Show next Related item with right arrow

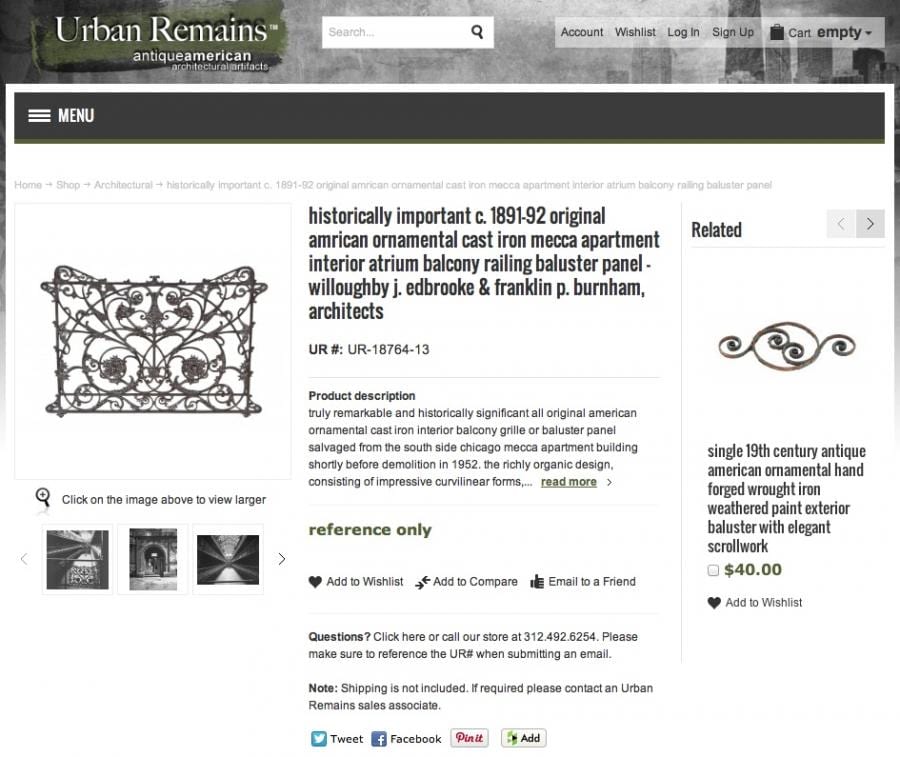click(870, 223)
